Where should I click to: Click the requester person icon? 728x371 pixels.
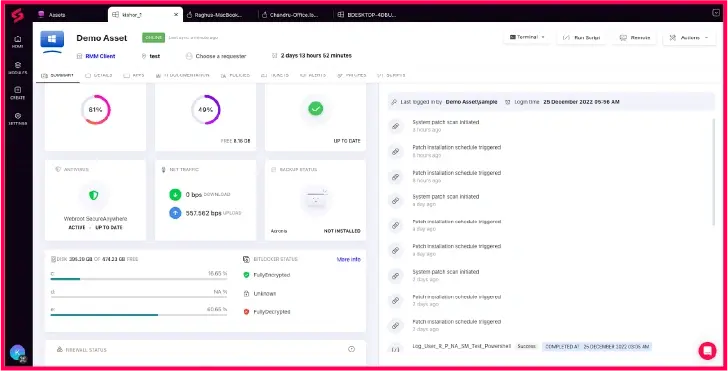coord(189,56)
